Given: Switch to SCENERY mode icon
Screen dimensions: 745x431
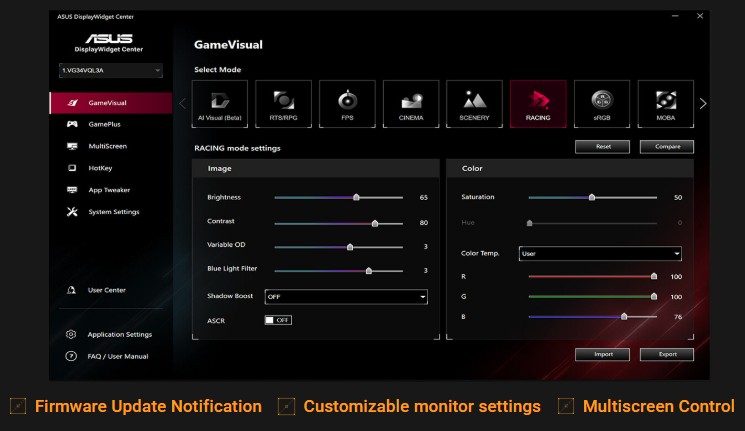Looking at the screenshot, I should (474, 103).
